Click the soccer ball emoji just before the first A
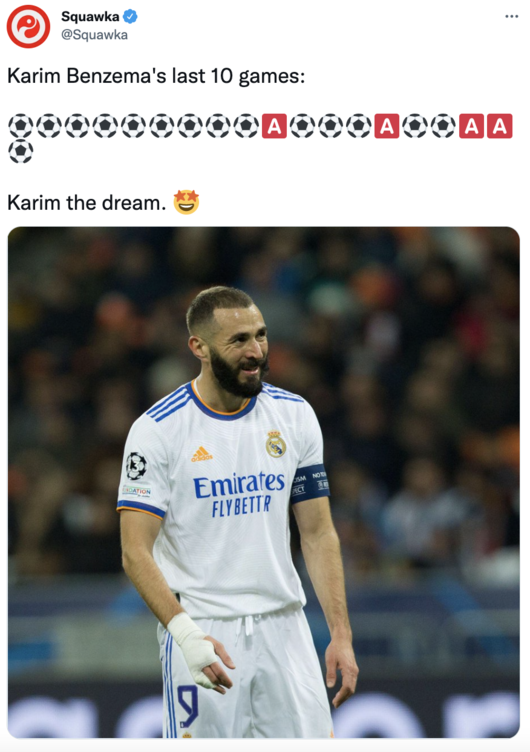The width and height of the screenshot is (530, 752). click(x=246, y=126)
